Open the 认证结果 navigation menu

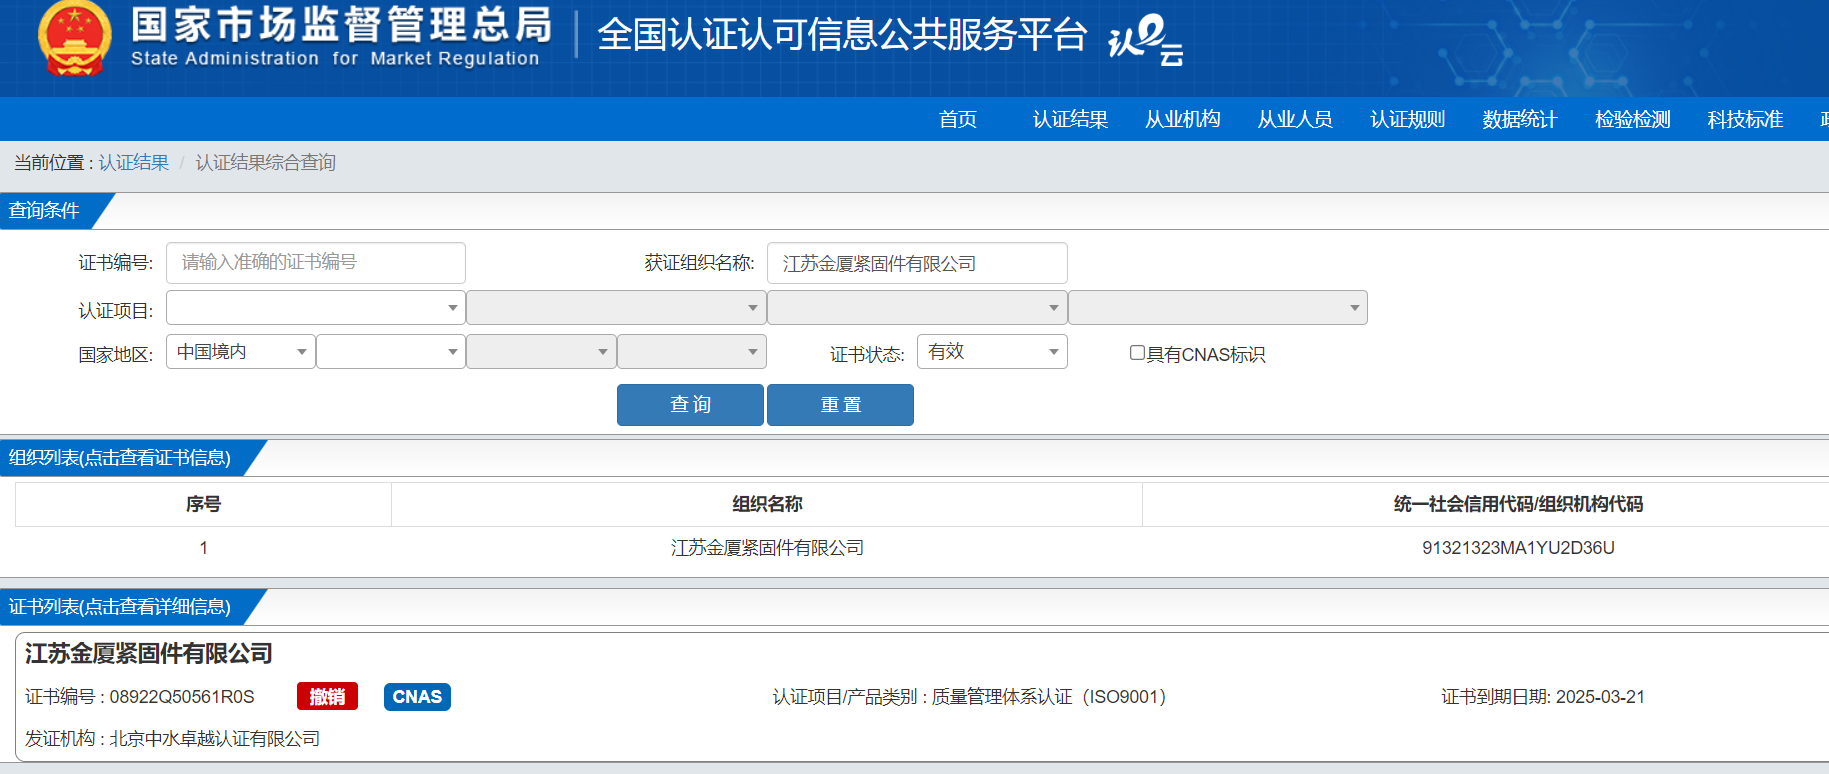pyautogui.click(x=1070, y=119)
